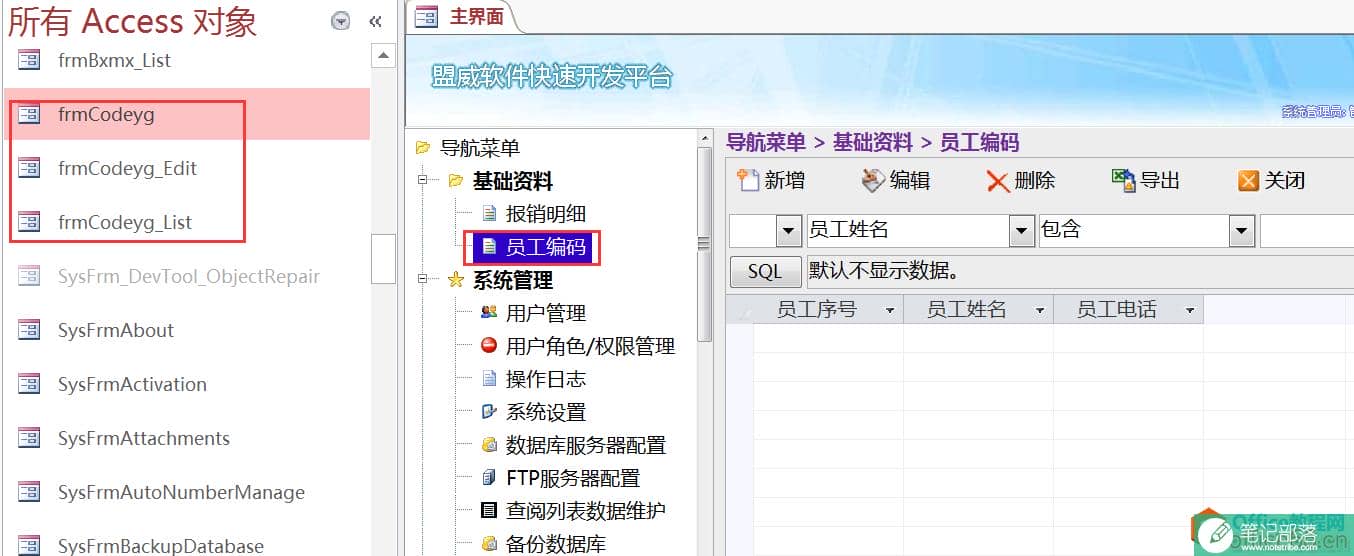1354x556 pixels.
Task: Click the 导出 export icon
Action: 1124,180
